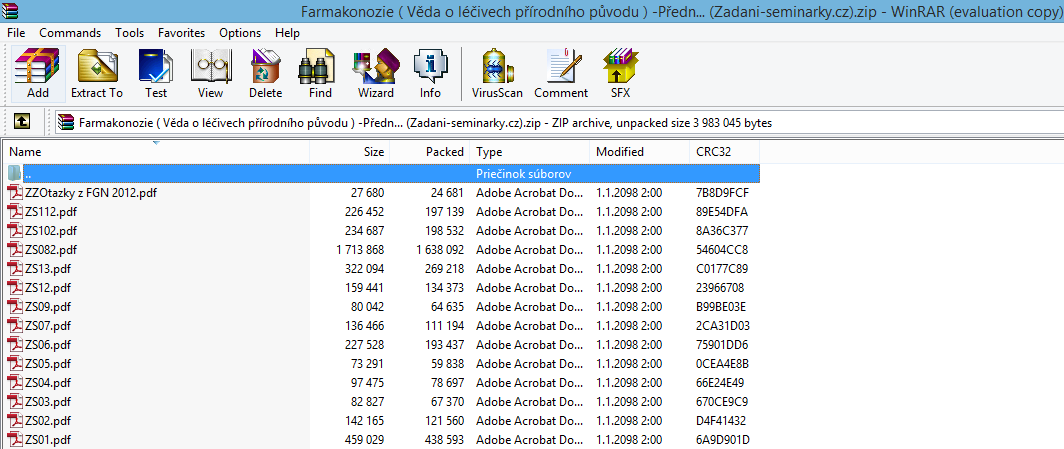The image size is (1064, 449).
Task: Open the Comment tool
Action: [x=561, y=73]
